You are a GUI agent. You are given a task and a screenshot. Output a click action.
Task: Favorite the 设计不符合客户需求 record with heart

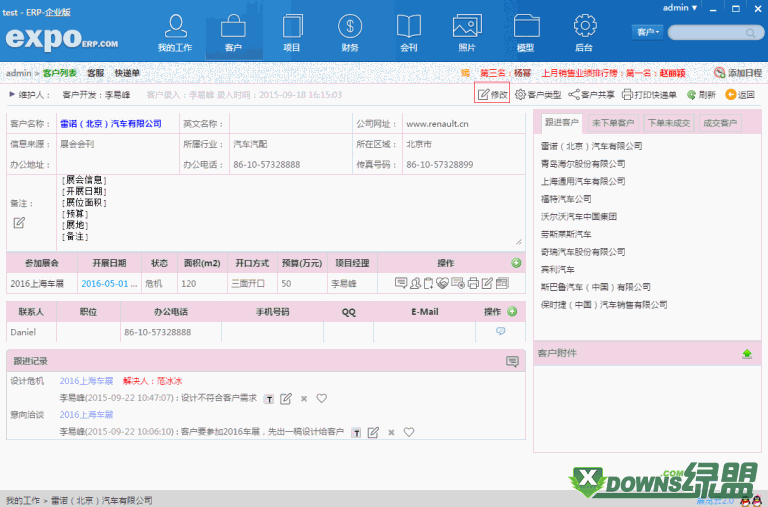[321, 398]
